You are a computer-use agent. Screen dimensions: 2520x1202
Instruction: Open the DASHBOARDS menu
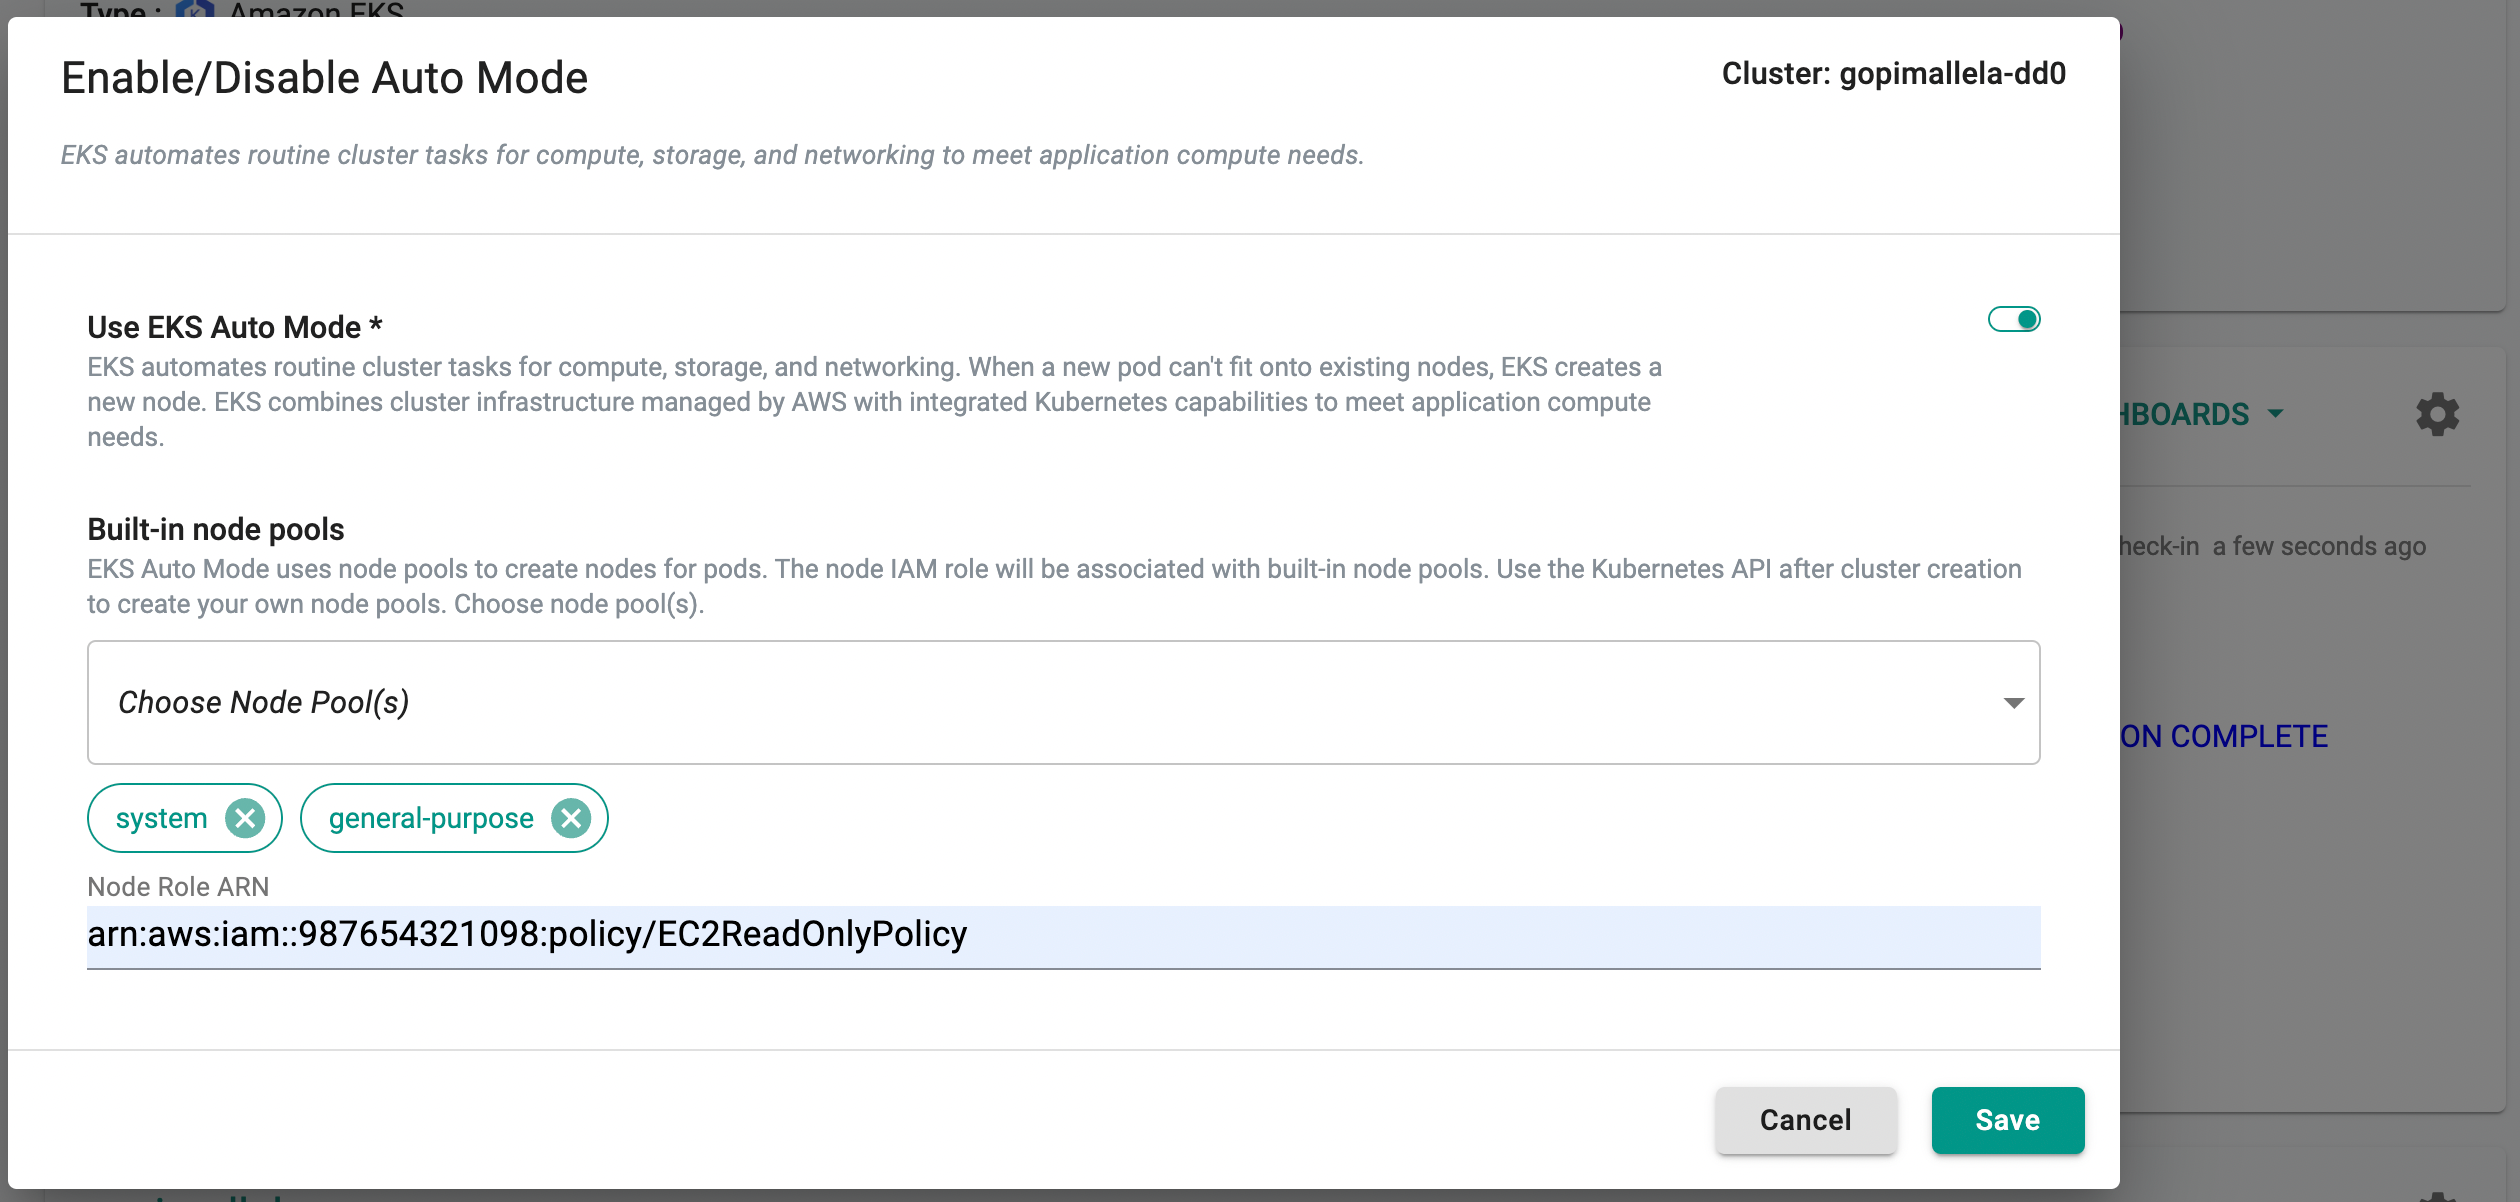click(2185, 414)
